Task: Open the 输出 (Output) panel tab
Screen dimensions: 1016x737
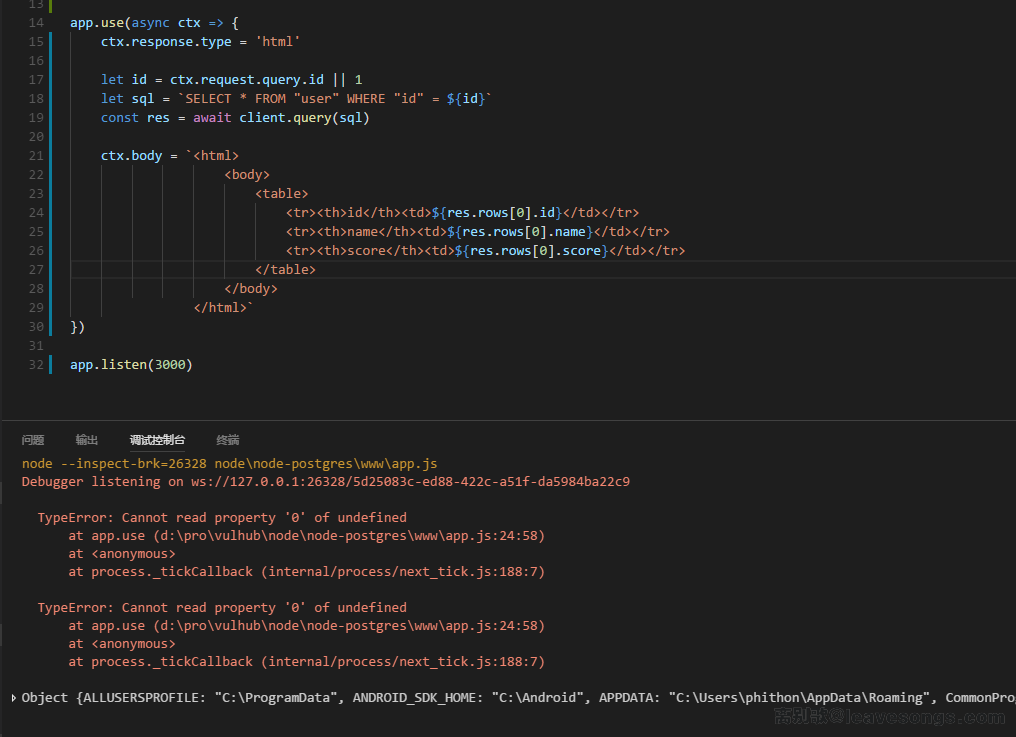Action: tap(87, 440)
